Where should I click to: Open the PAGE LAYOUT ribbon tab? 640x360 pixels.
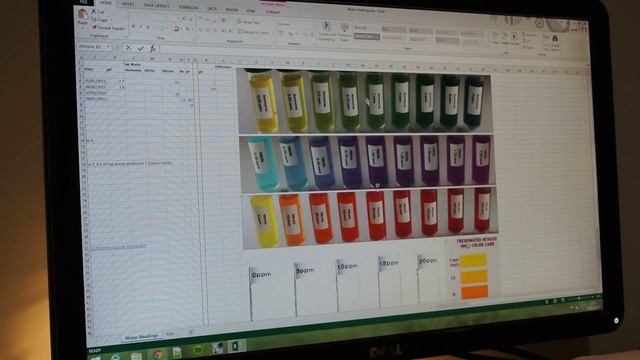click(x=157, y=6)
